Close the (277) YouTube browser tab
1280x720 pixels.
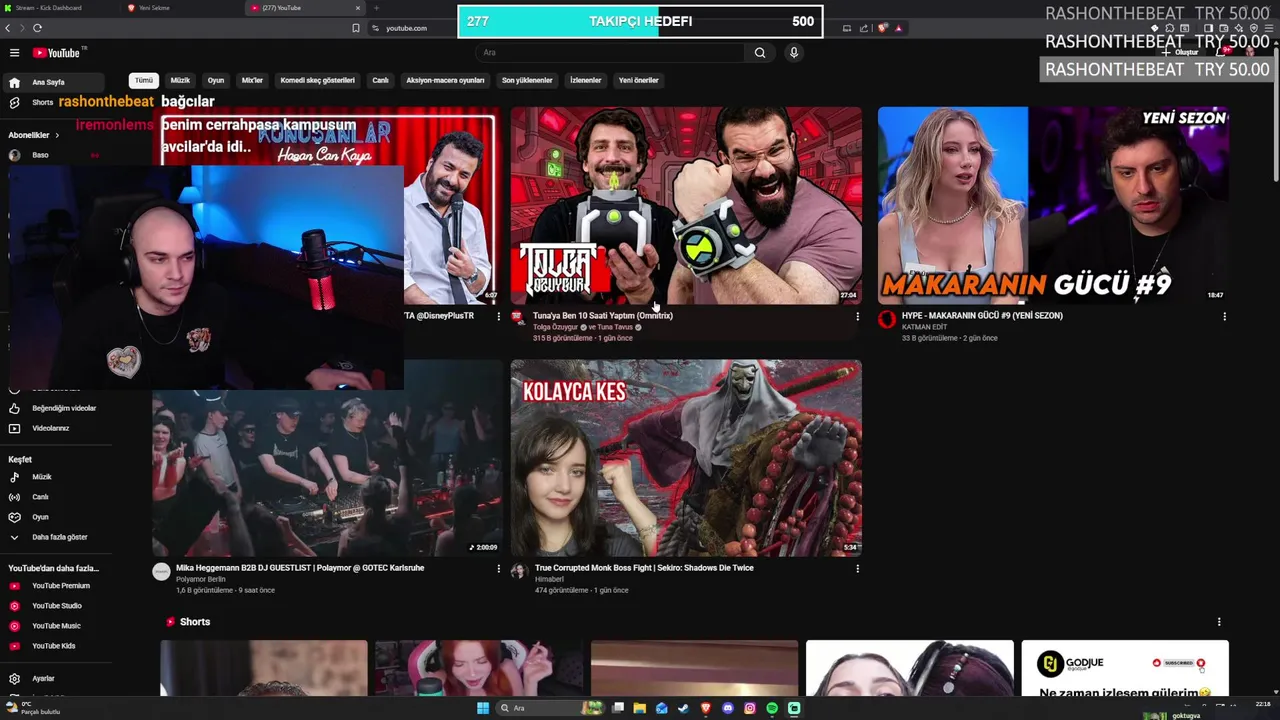coord(357,8)
